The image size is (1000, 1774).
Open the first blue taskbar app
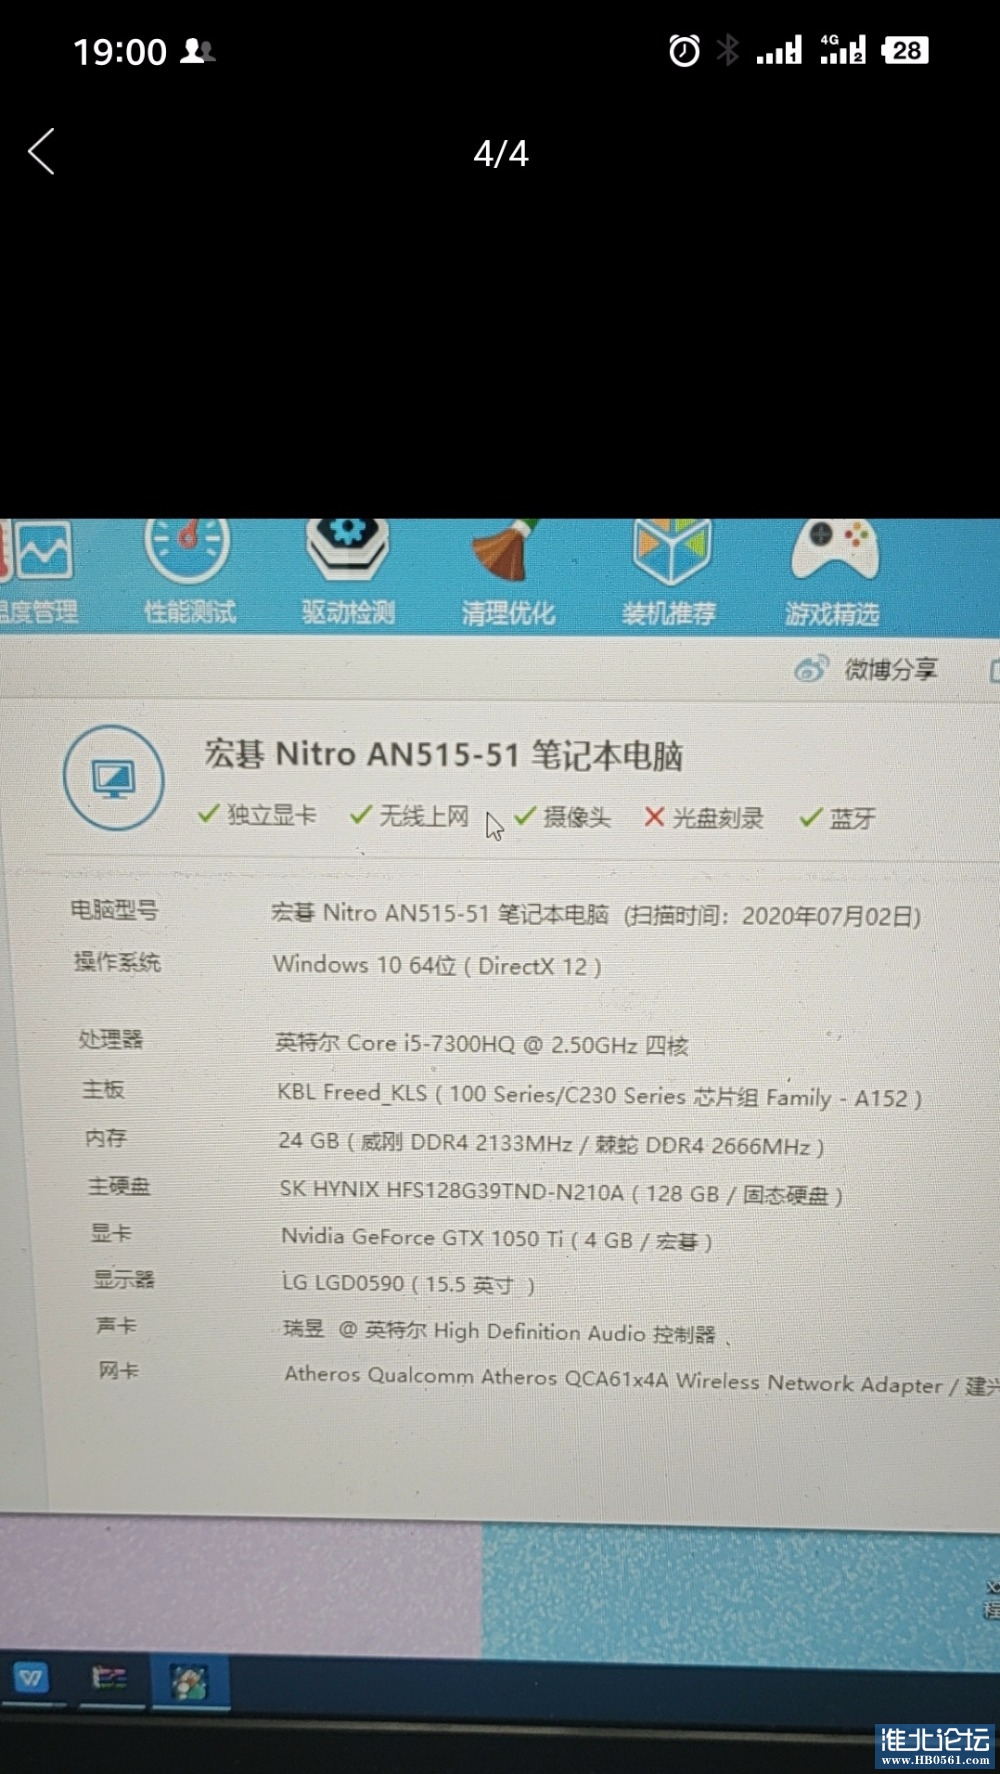[x=32, y=1679]
